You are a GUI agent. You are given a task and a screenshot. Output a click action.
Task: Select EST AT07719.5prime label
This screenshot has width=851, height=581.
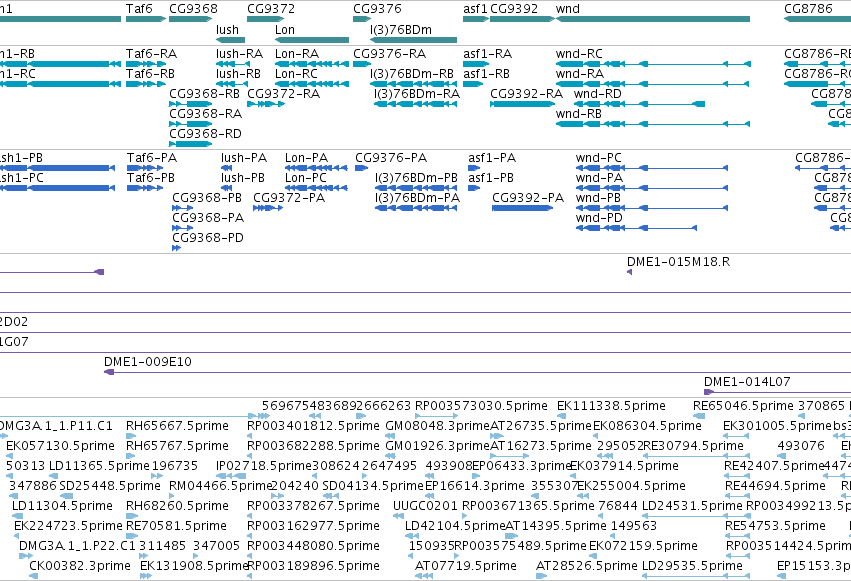466,566
